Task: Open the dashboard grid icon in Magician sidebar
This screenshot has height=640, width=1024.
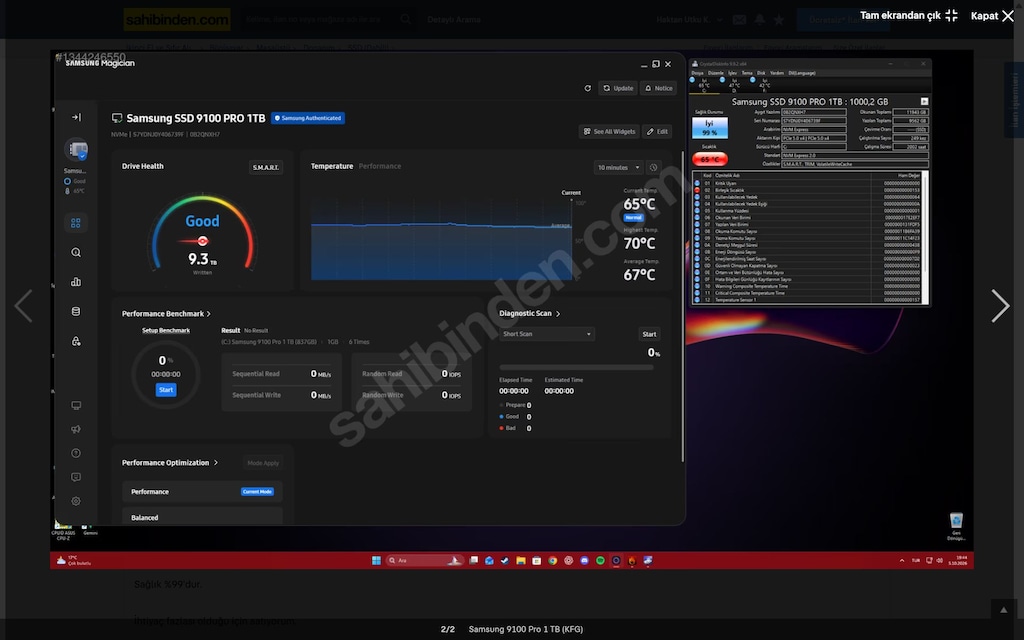Action: [x=76, y=223]
